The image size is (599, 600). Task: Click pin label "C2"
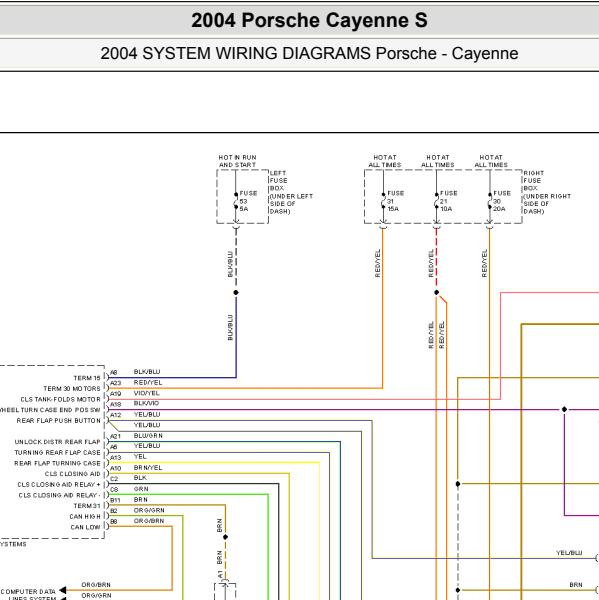click(x=114, y=479)
